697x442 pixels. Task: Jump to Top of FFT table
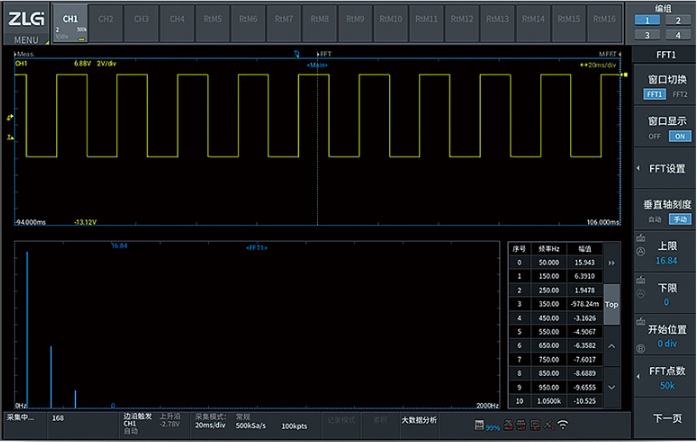click(x=612, y=305)
